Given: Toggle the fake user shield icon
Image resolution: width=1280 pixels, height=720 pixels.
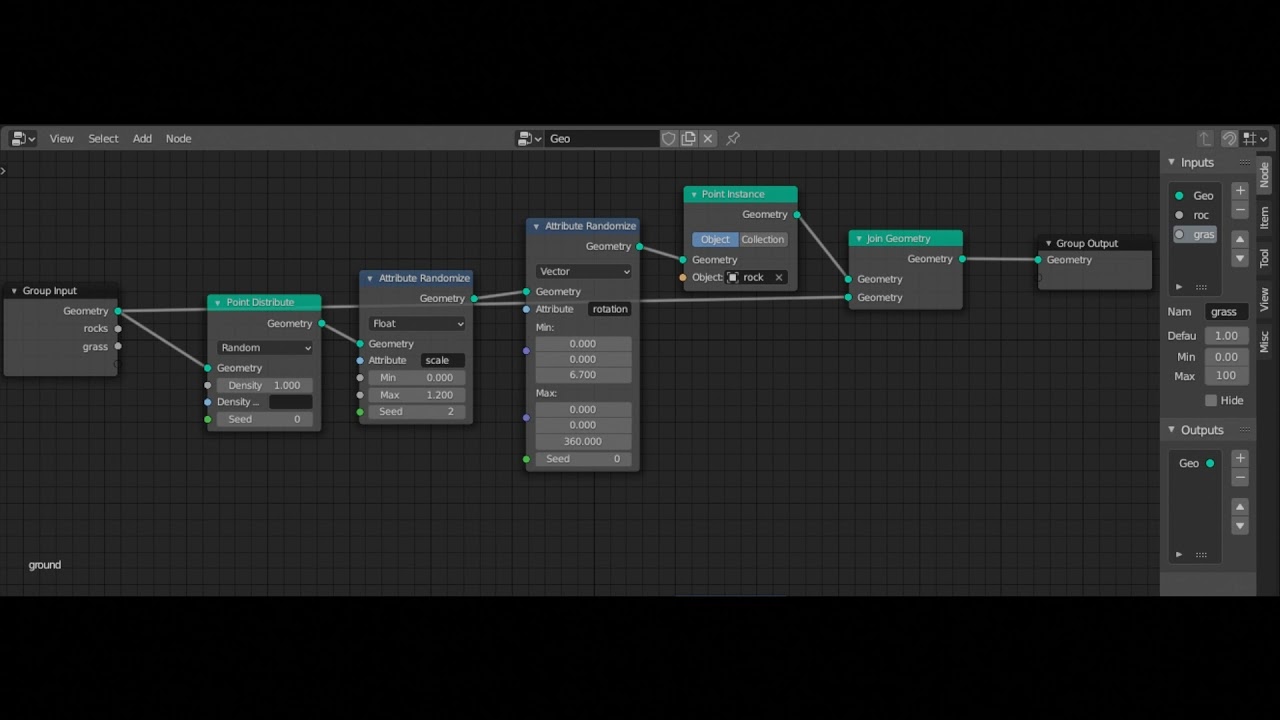Looking at the screenshot, I should point(669,139).
